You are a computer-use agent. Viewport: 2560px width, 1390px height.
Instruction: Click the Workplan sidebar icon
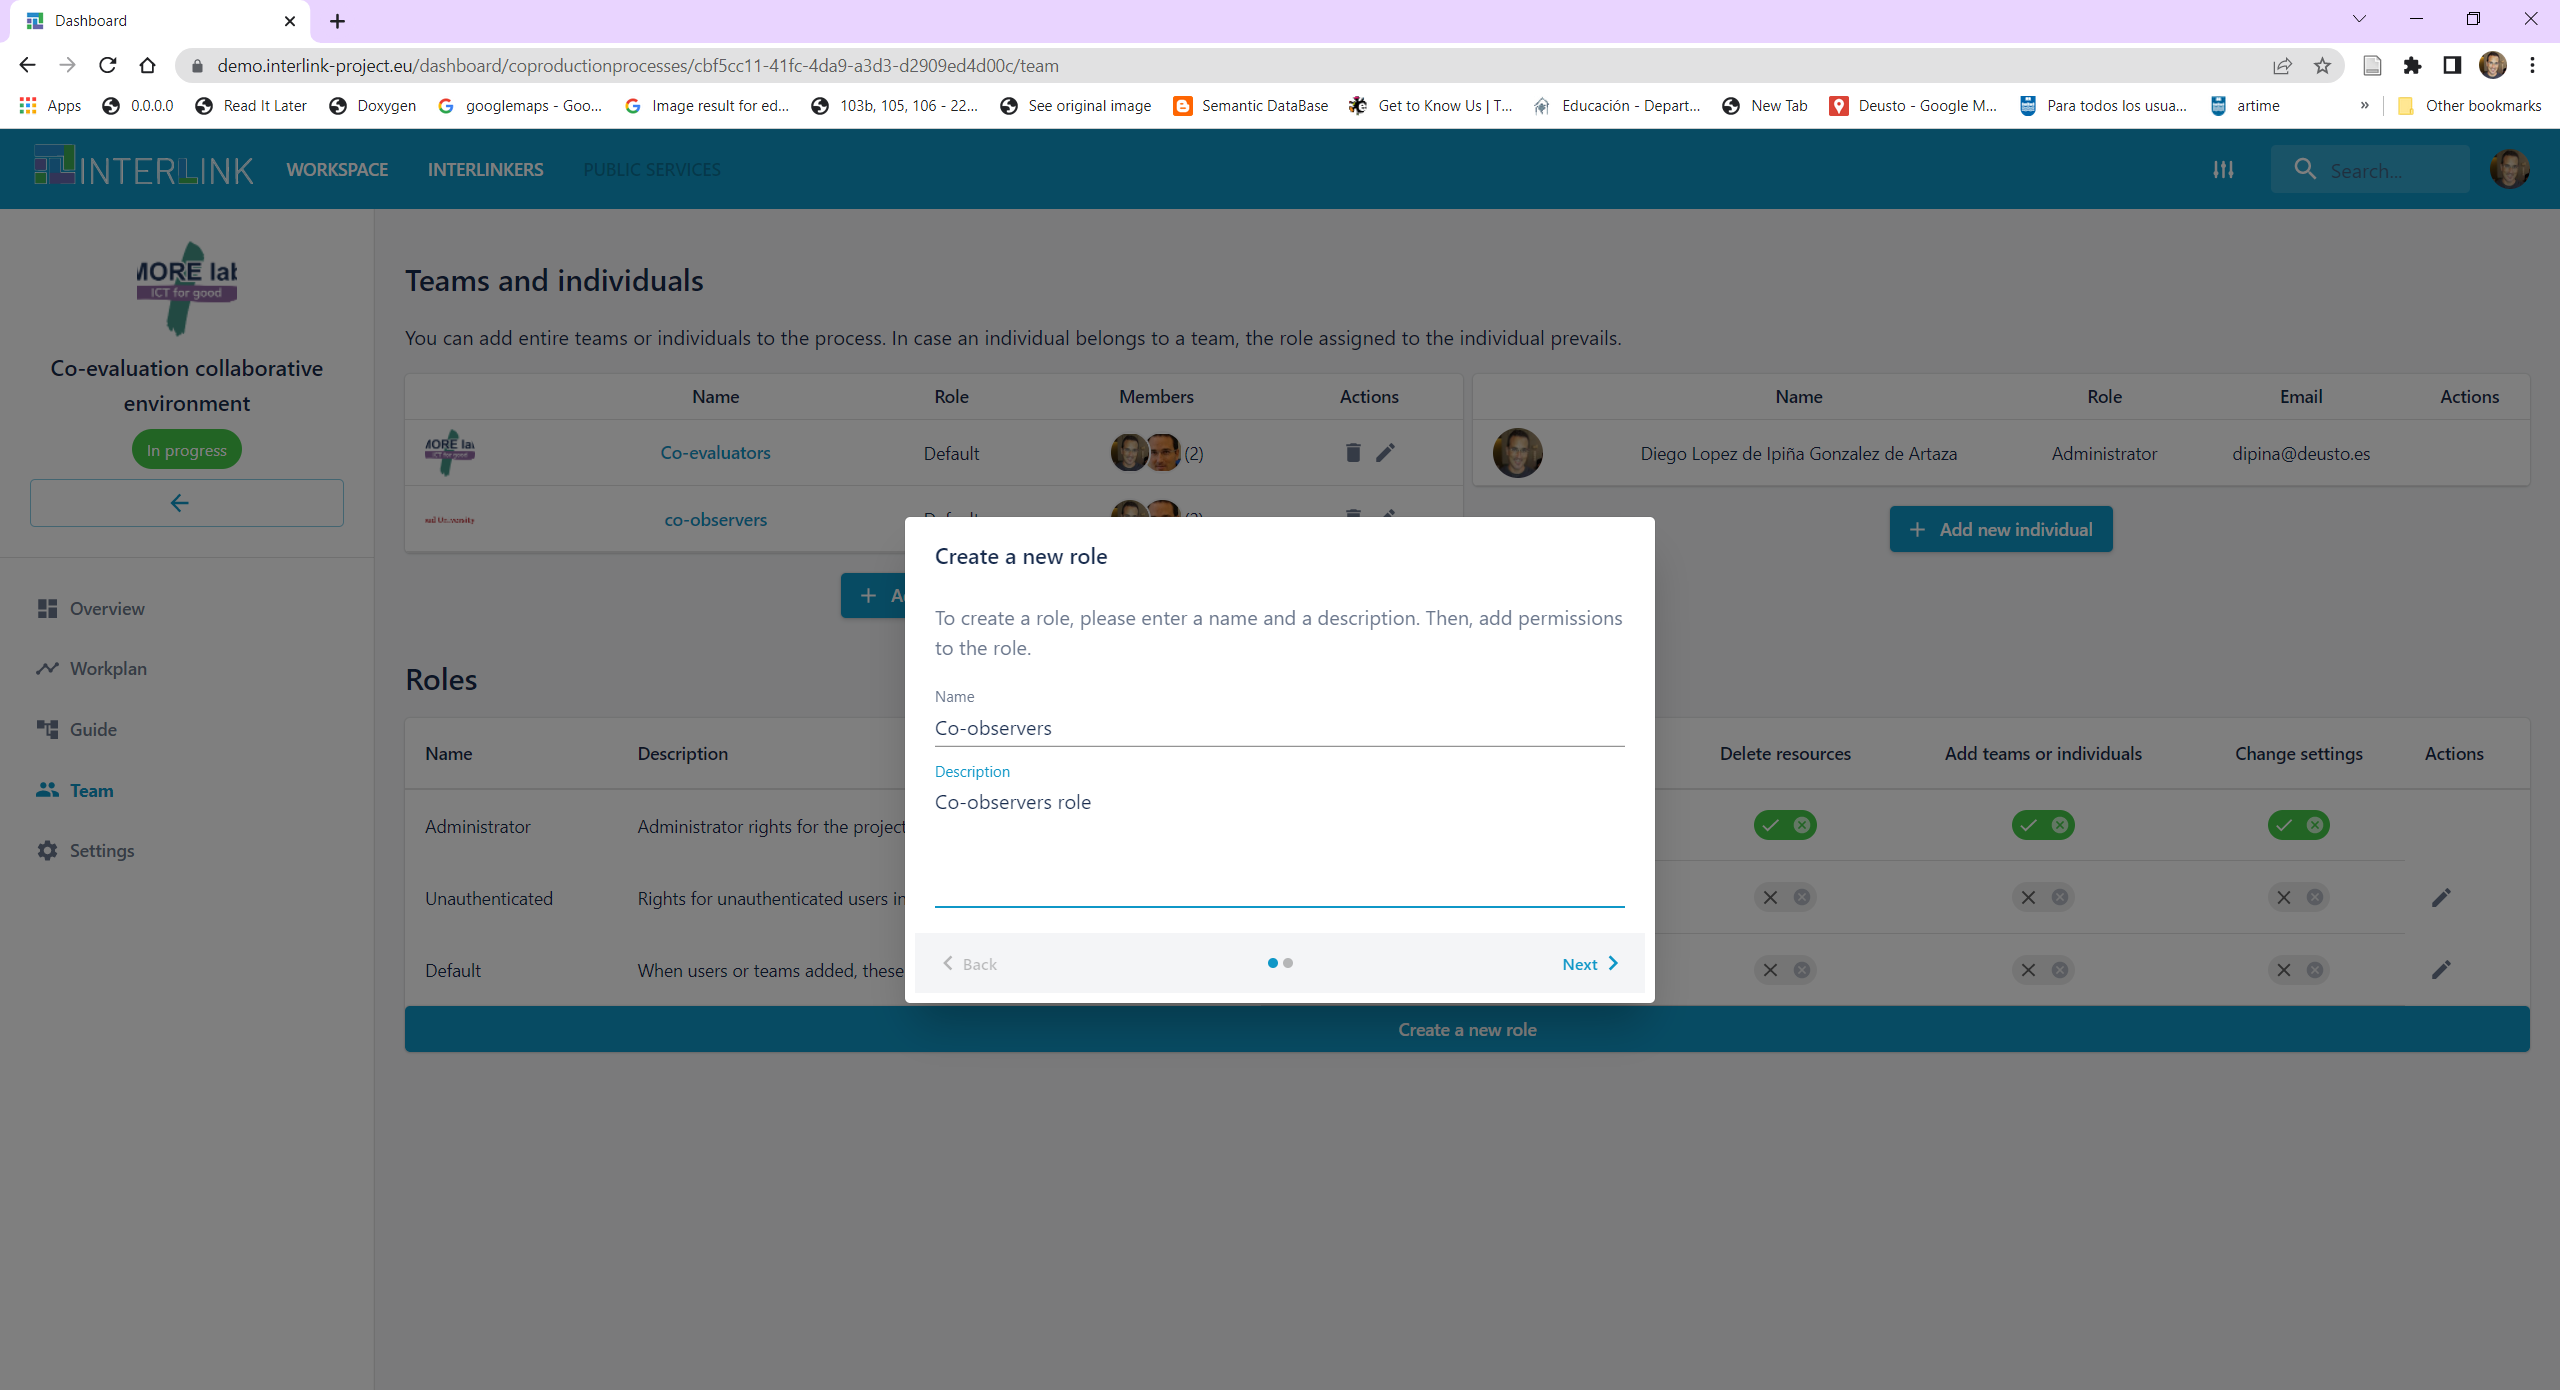[48, 668]
